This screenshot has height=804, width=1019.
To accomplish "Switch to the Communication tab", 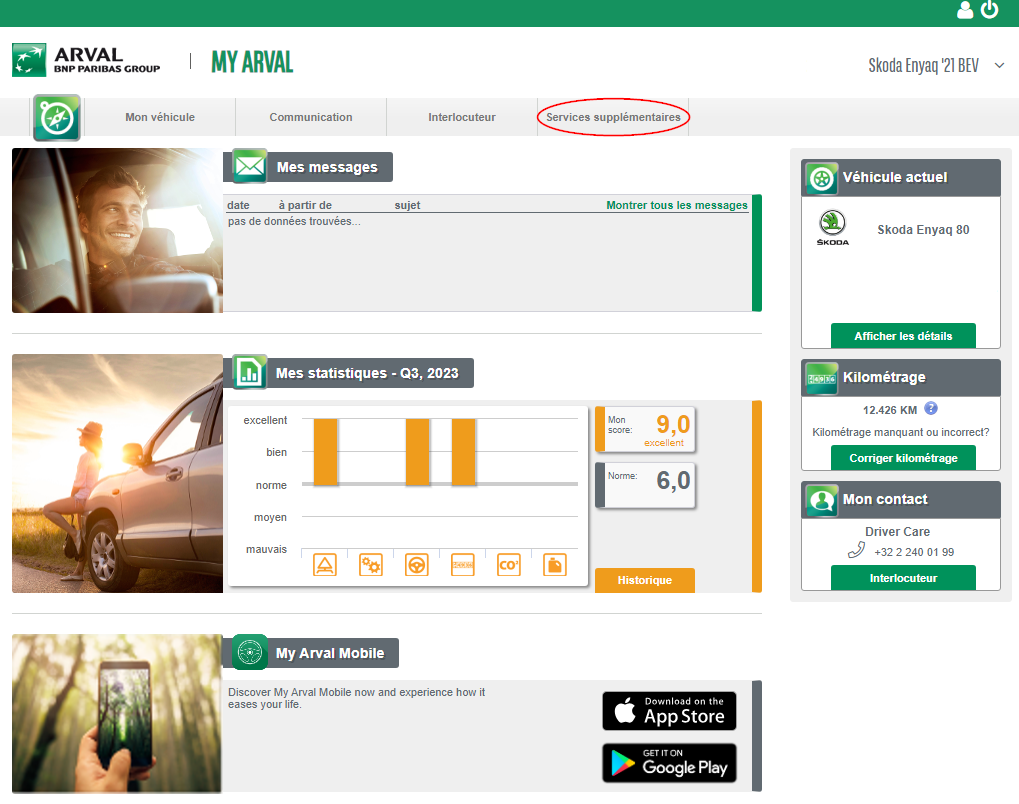I will pos(310,117).
